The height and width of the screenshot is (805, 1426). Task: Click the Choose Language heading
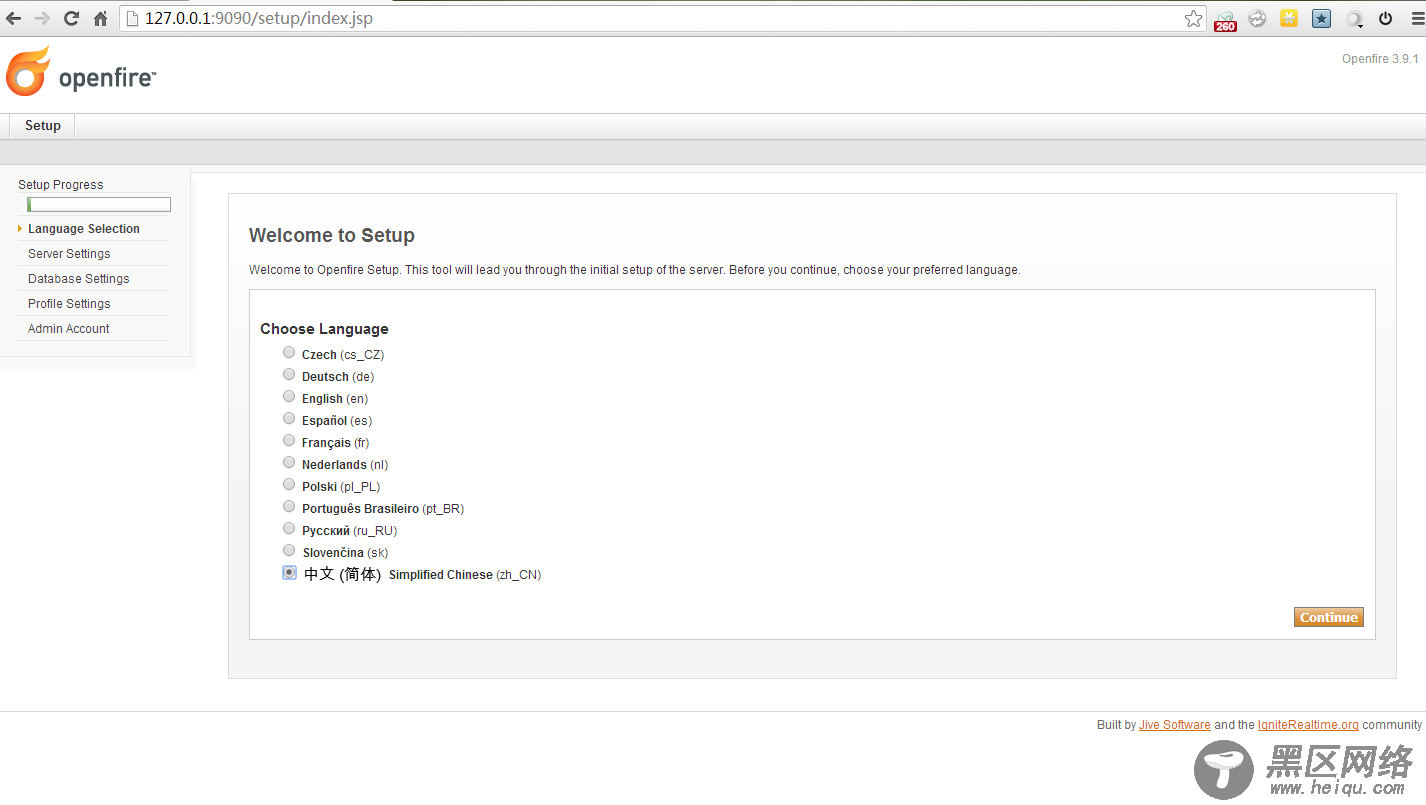(x=324, y=329)
